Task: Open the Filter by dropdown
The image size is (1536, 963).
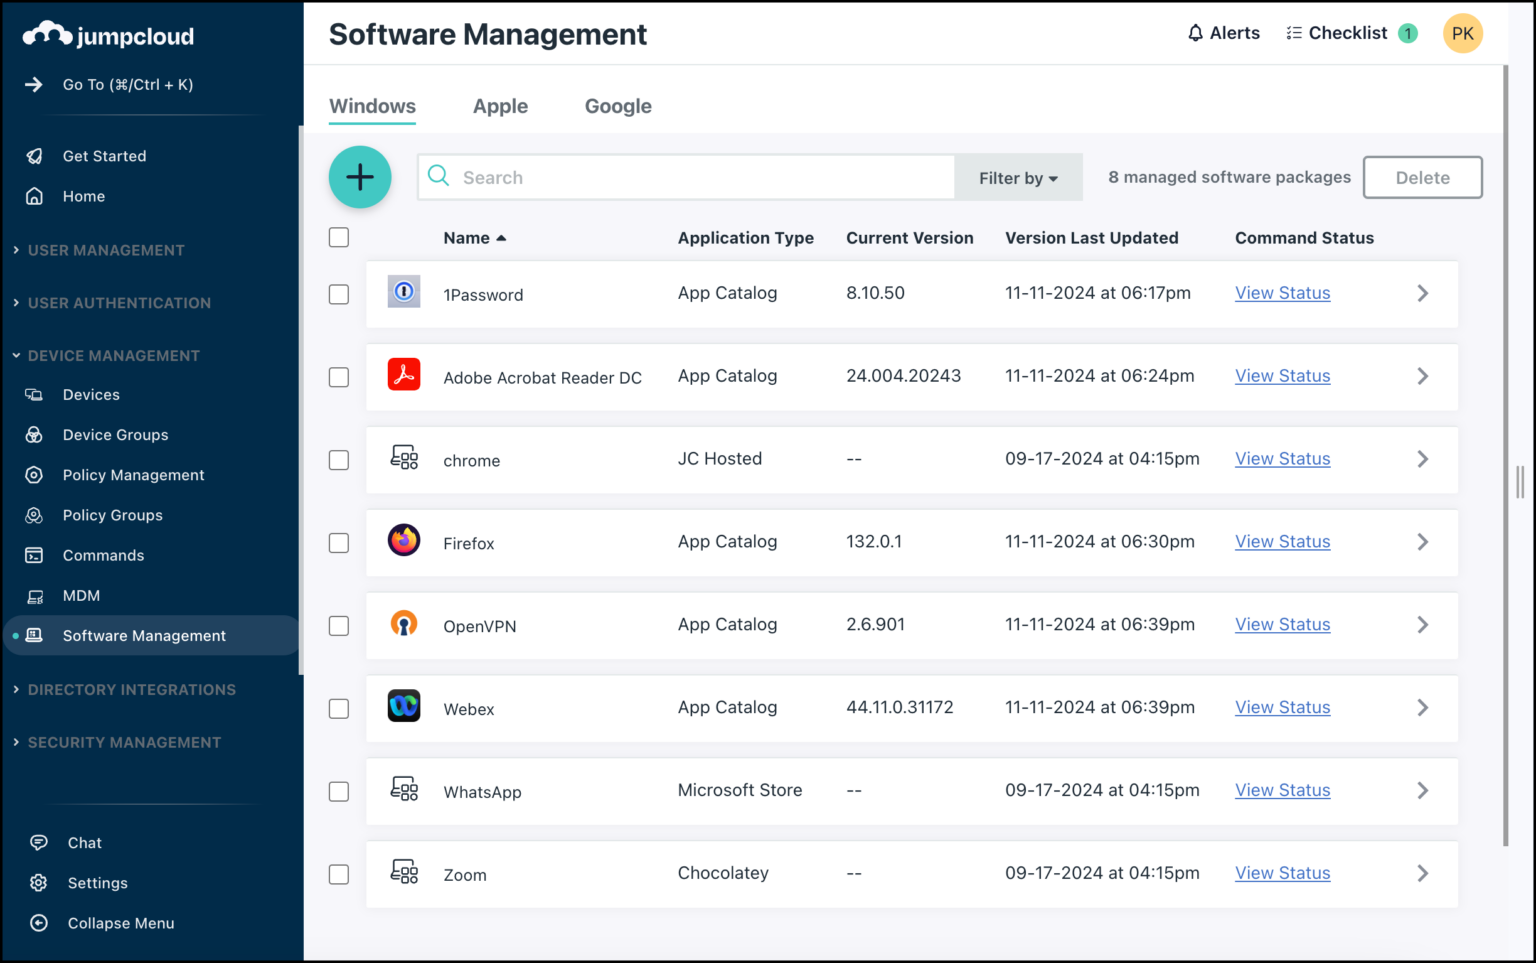Action: [x=1017, y=177]
